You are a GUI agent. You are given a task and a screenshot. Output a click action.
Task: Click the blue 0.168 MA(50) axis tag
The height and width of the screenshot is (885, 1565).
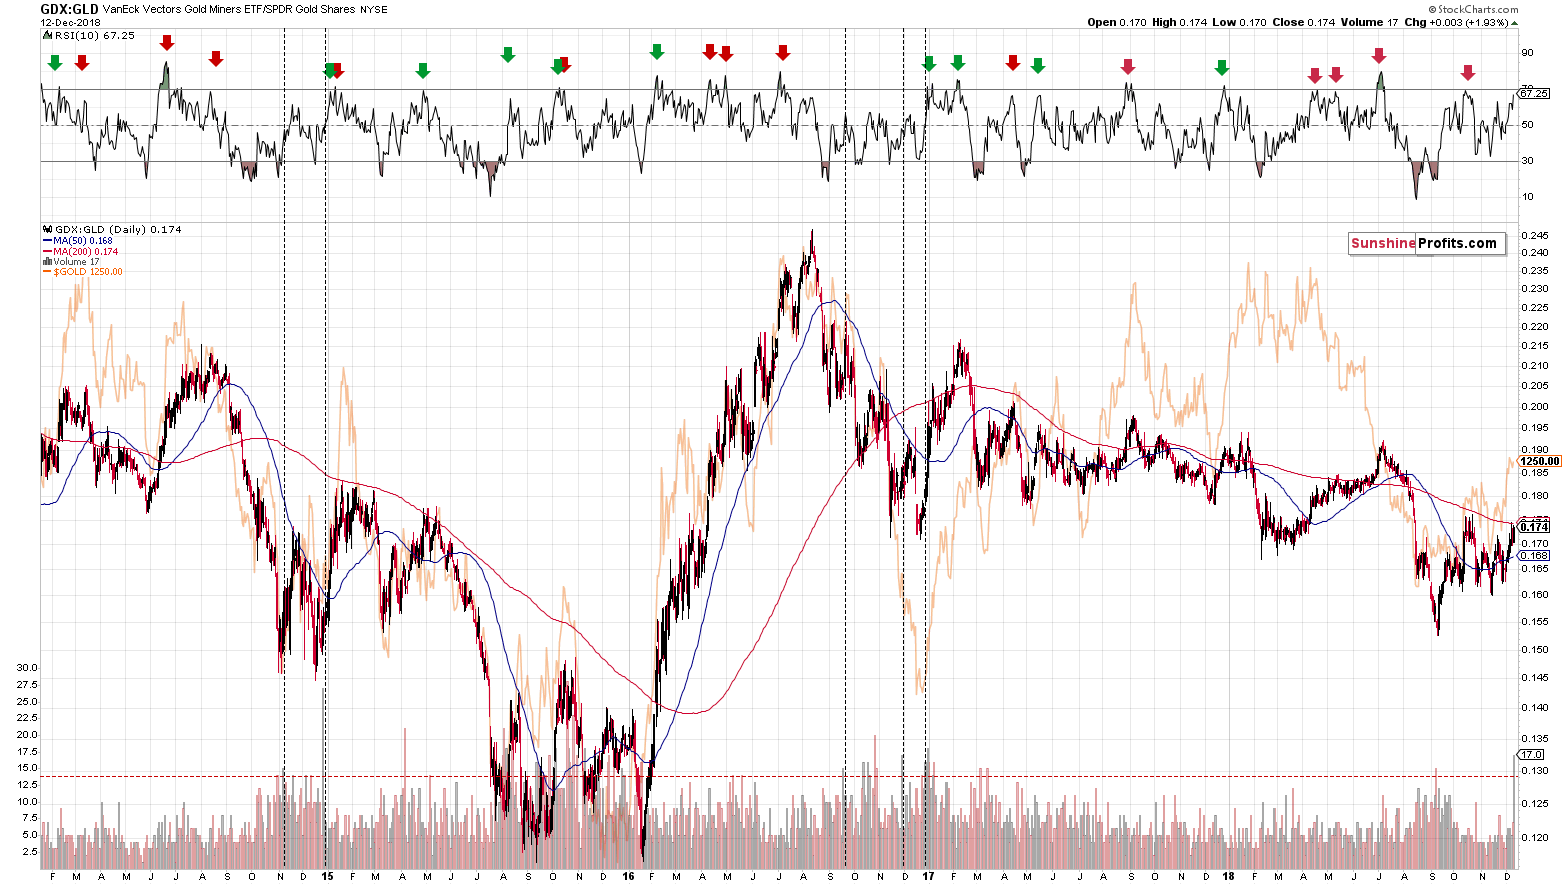pyautogui.click(x=1535, y=556)
